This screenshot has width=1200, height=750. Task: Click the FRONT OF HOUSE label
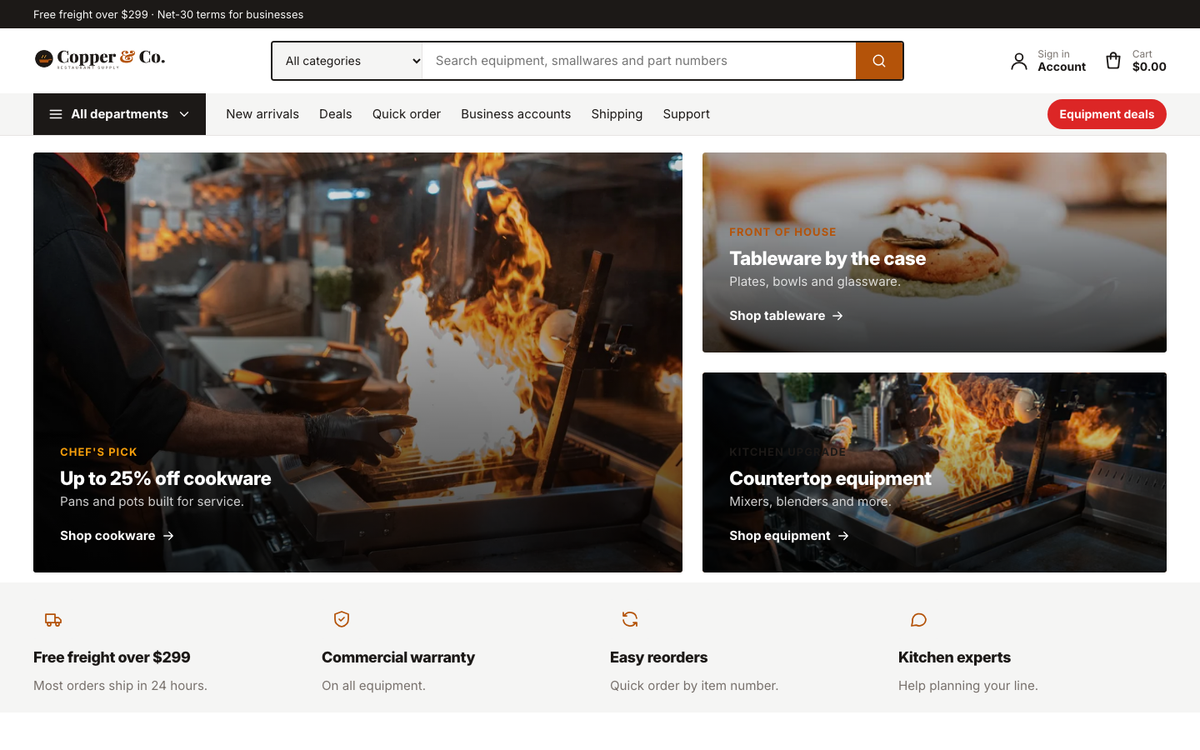click(783, 232)
